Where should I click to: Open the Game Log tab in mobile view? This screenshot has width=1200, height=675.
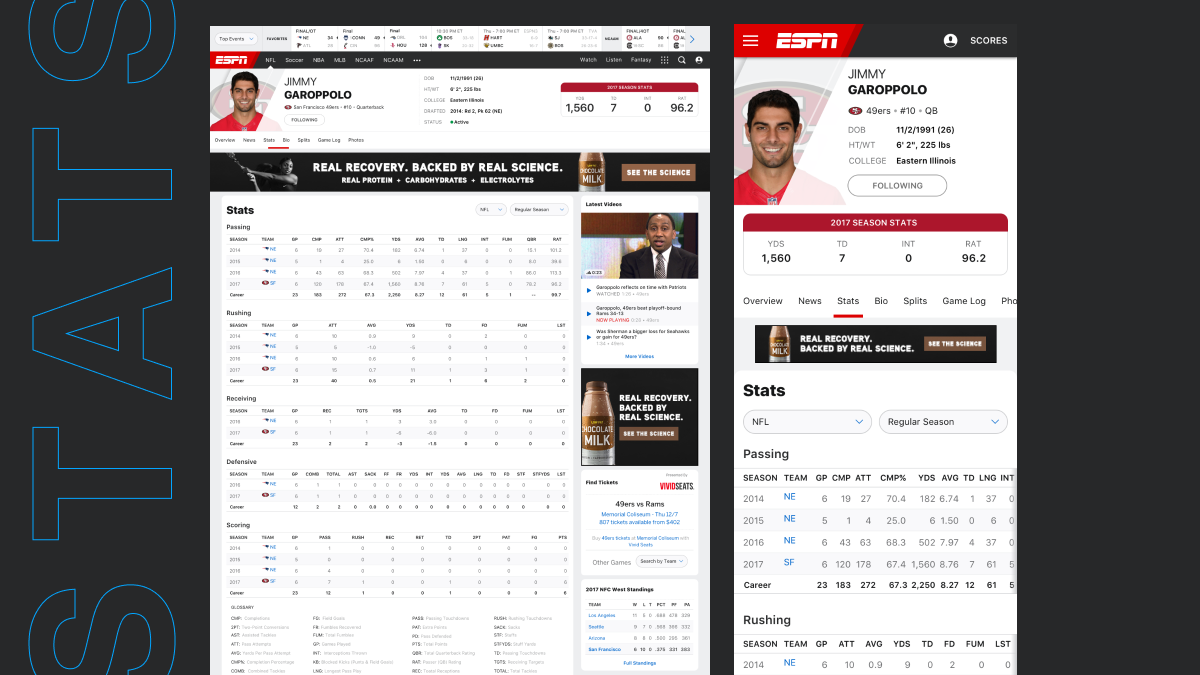click(964, 301)
